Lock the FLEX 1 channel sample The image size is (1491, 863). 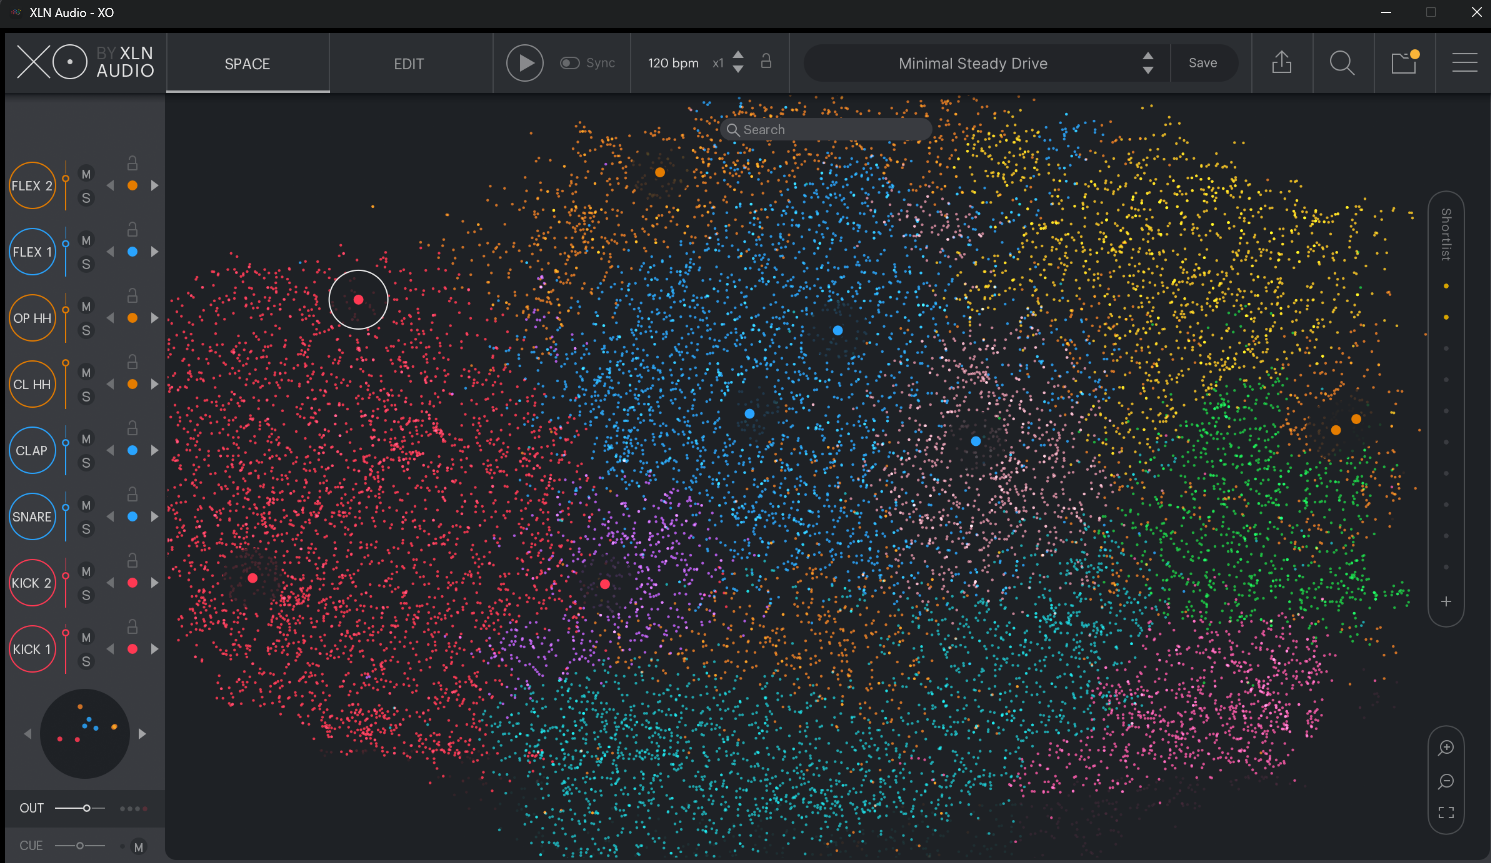[132, 229]
